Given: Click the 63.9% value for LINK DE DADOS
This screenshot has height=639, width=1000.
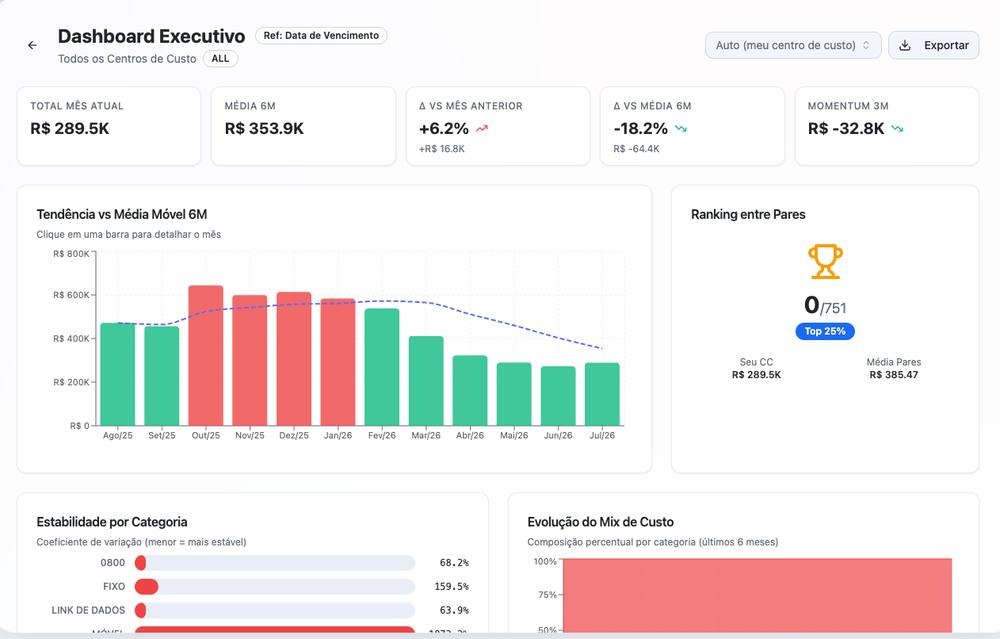Looking at the screenshot, I should 454,610.
